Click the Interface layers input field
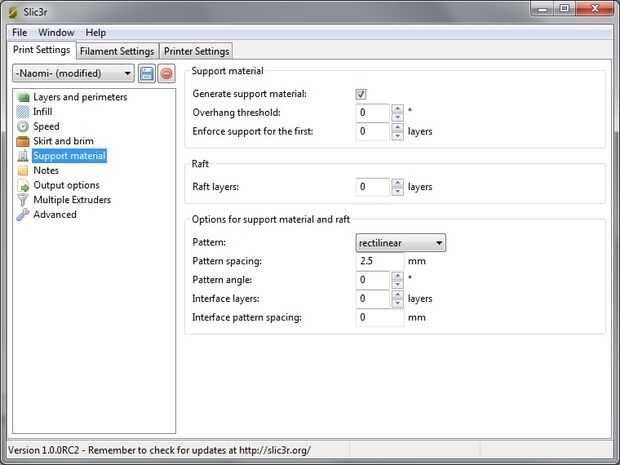Screen dimensions: 620x465 point(373,299)
